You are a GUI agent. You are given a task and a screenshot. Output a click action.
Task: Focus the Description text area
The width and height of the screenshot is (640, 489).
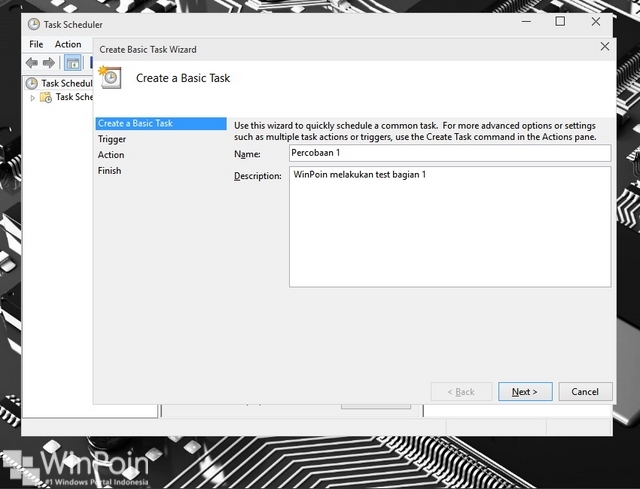pos(450,227)
